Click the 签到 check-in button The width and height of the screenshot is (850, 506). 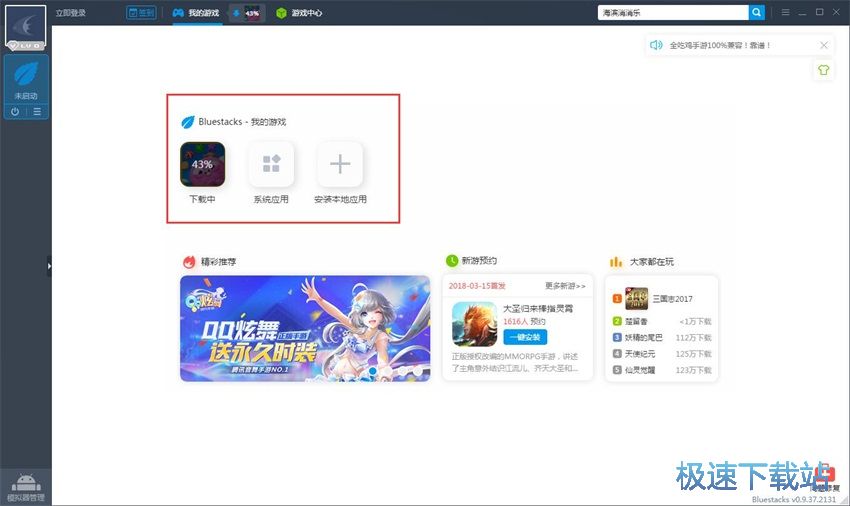[141, 12]
